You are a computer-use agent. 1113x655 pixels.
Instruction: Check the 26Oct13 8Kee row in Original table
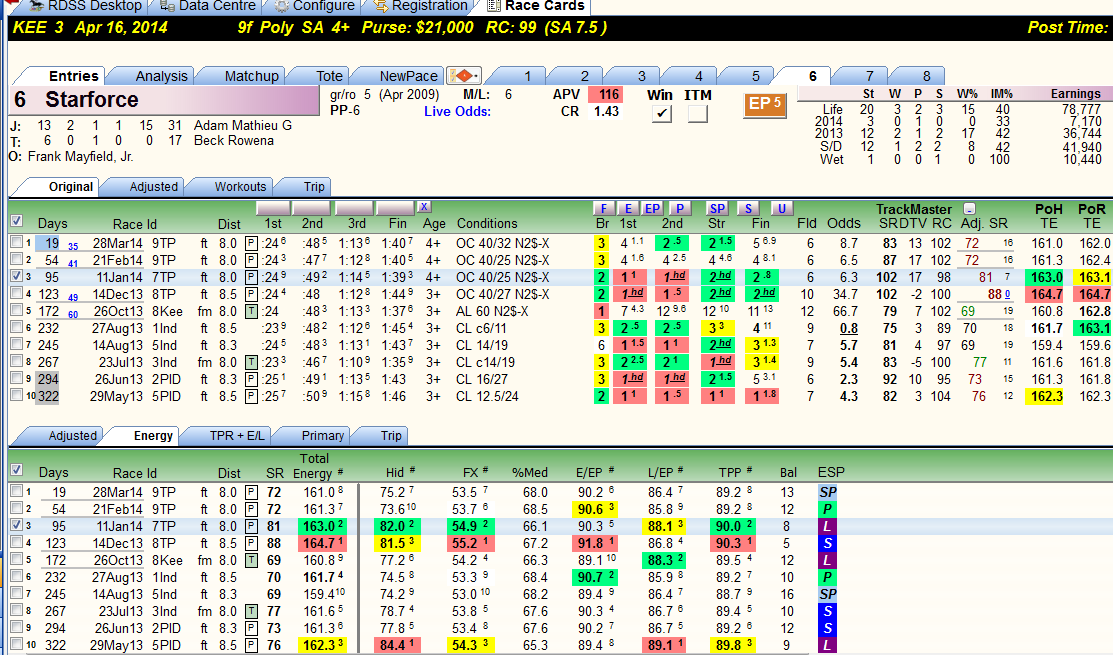(x=16, y=311)
